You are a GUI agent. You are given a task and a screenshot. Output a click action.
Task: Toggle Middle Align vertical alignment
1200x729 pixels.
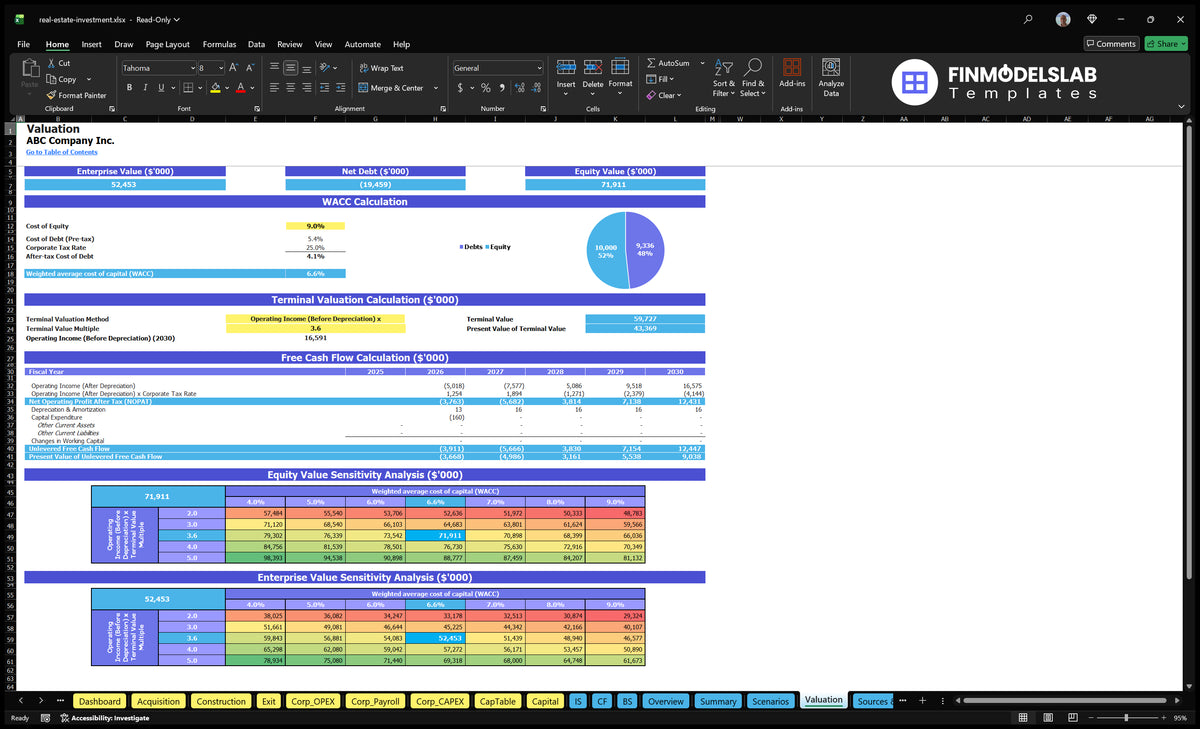click(290, 68)
